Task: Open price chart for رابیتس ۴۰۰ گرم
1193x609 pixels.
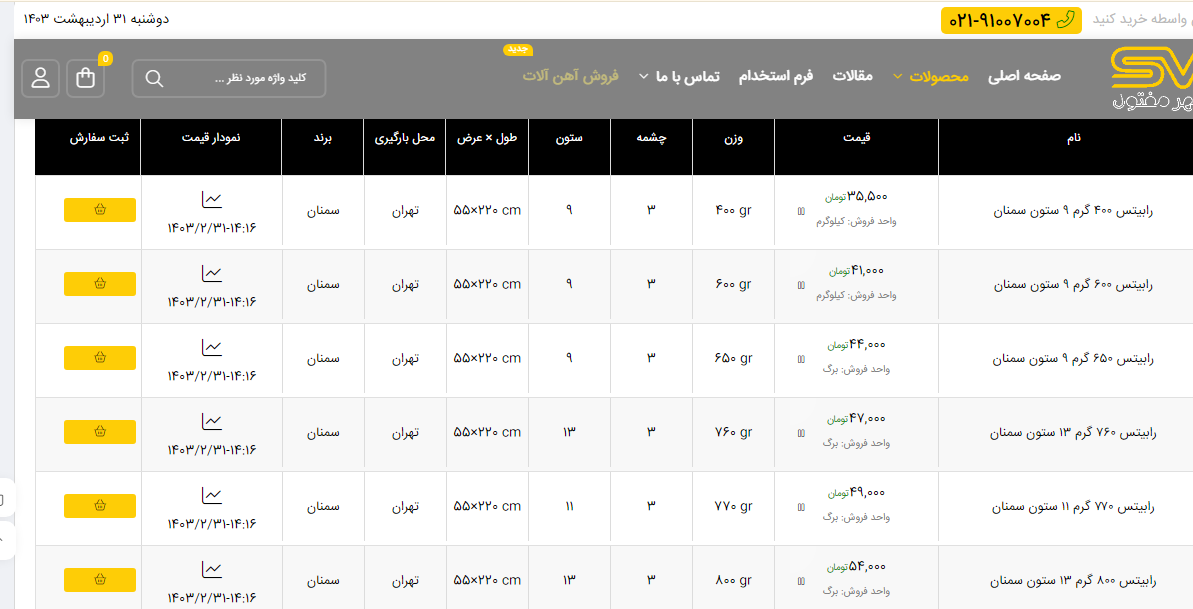Action: point(211,199)
